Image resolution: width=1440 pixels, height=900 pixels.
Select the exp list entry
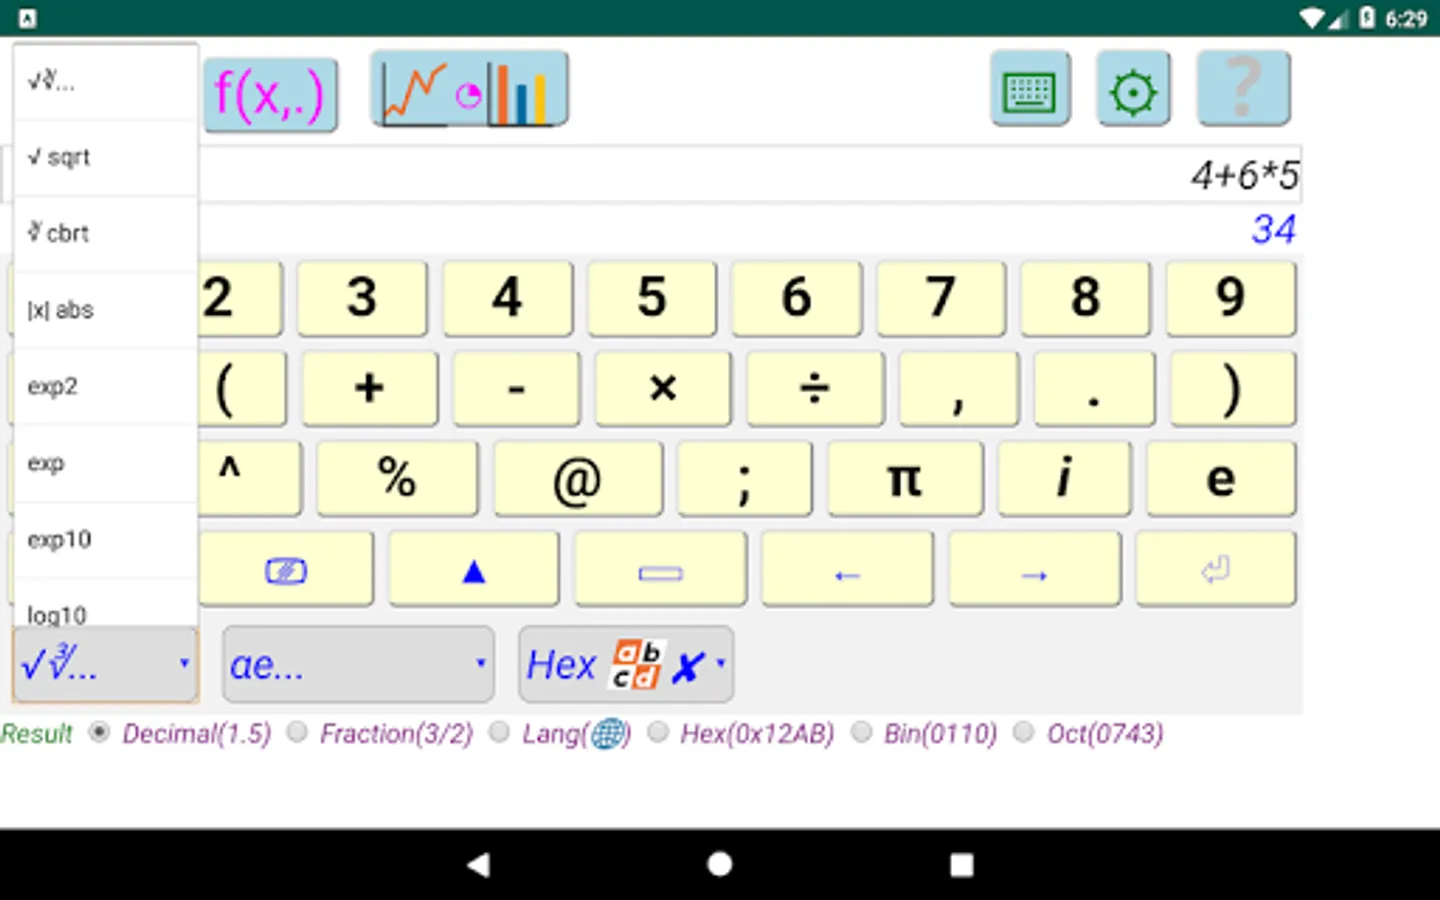(x=105, y=463)
